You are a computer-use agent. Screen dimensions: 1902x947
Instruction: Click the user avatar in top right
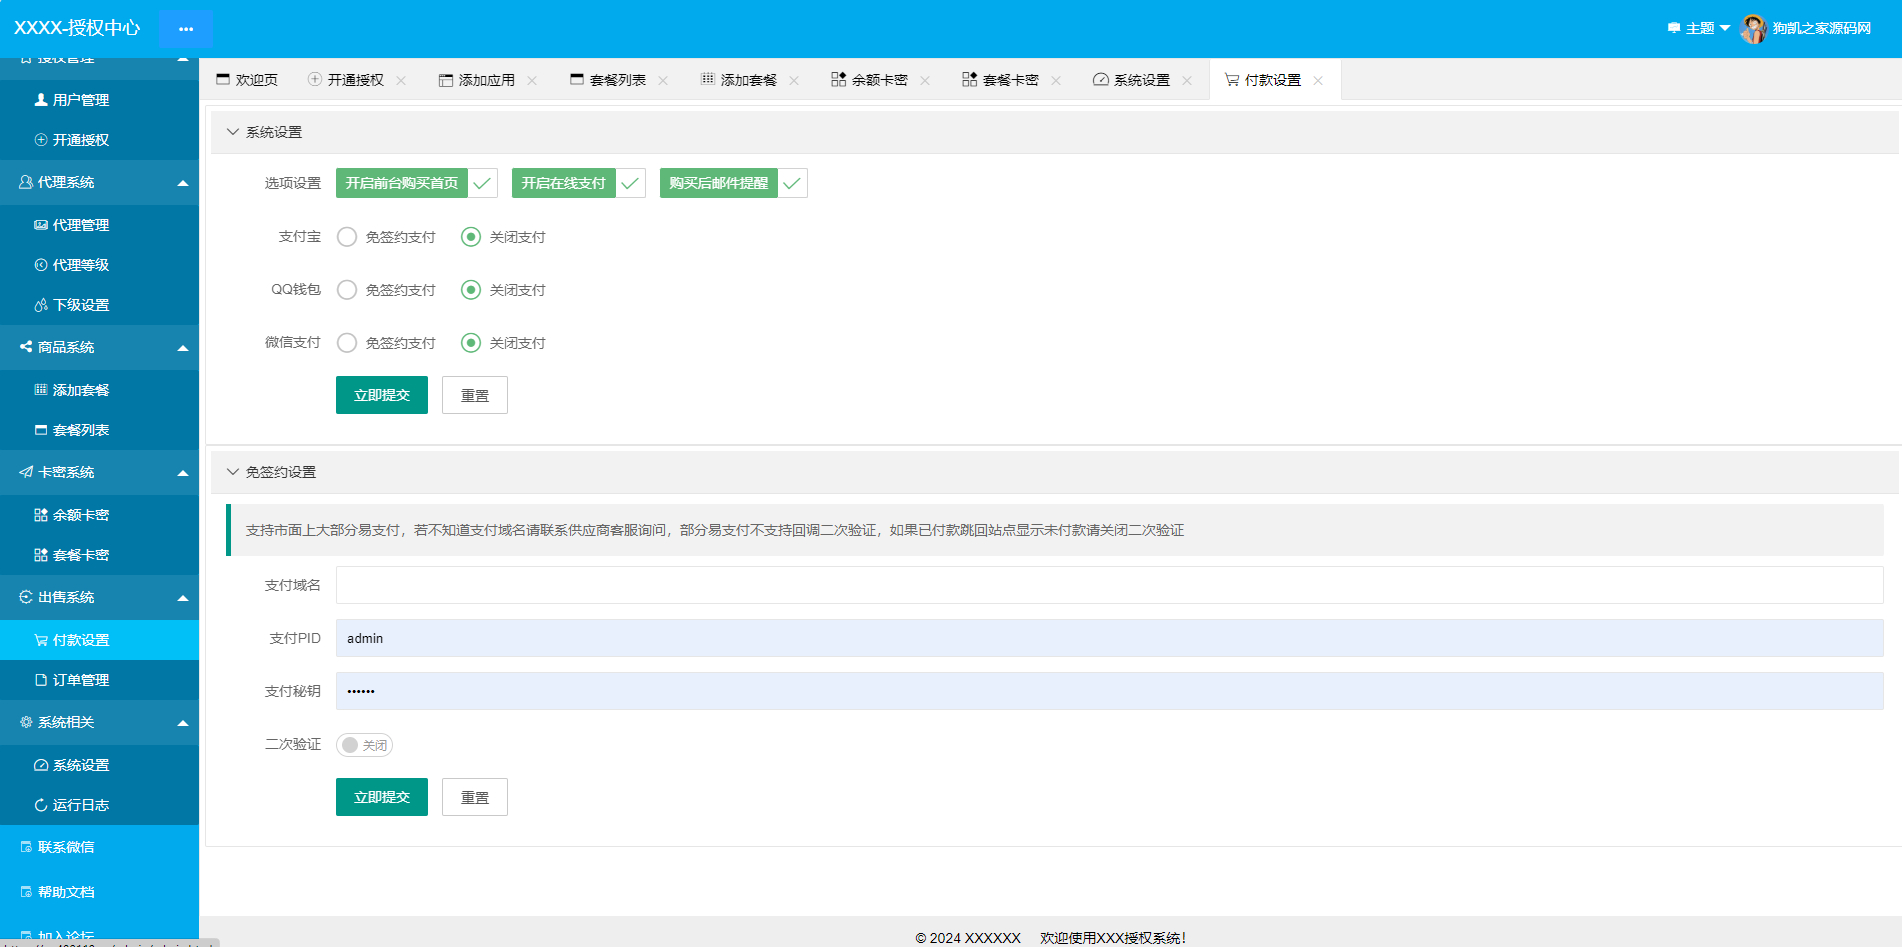(1753, 29)
